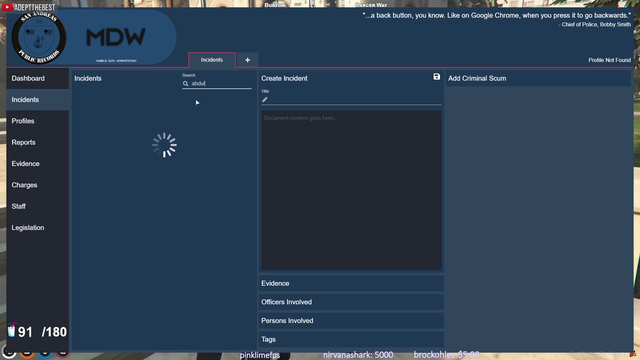640x360 pixels.
Task: Expand the Officers Involved section
Action: [351, 302]
